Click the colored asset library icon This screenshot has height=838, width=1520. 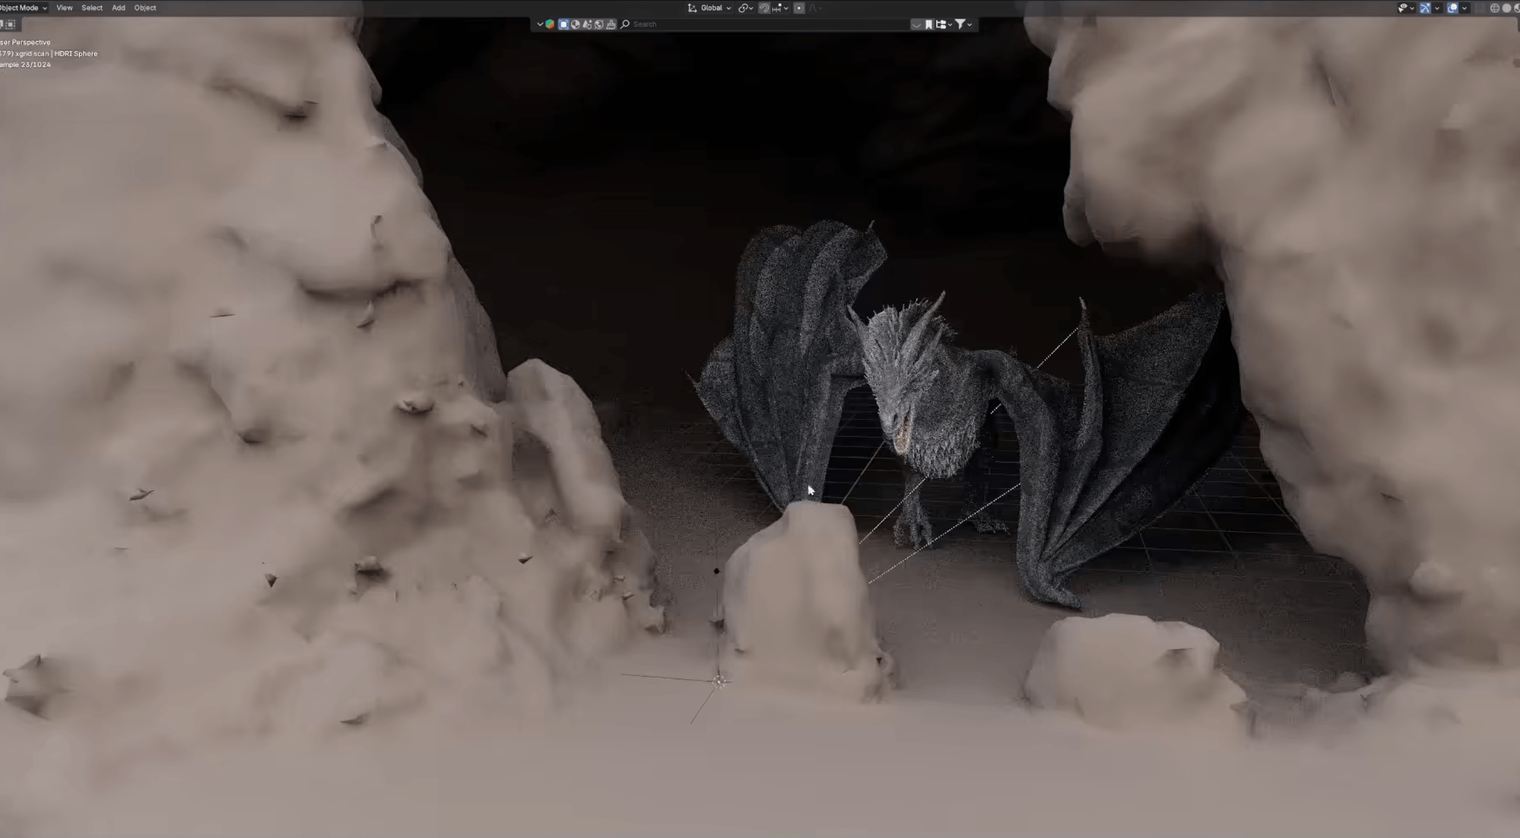point(550,24)
